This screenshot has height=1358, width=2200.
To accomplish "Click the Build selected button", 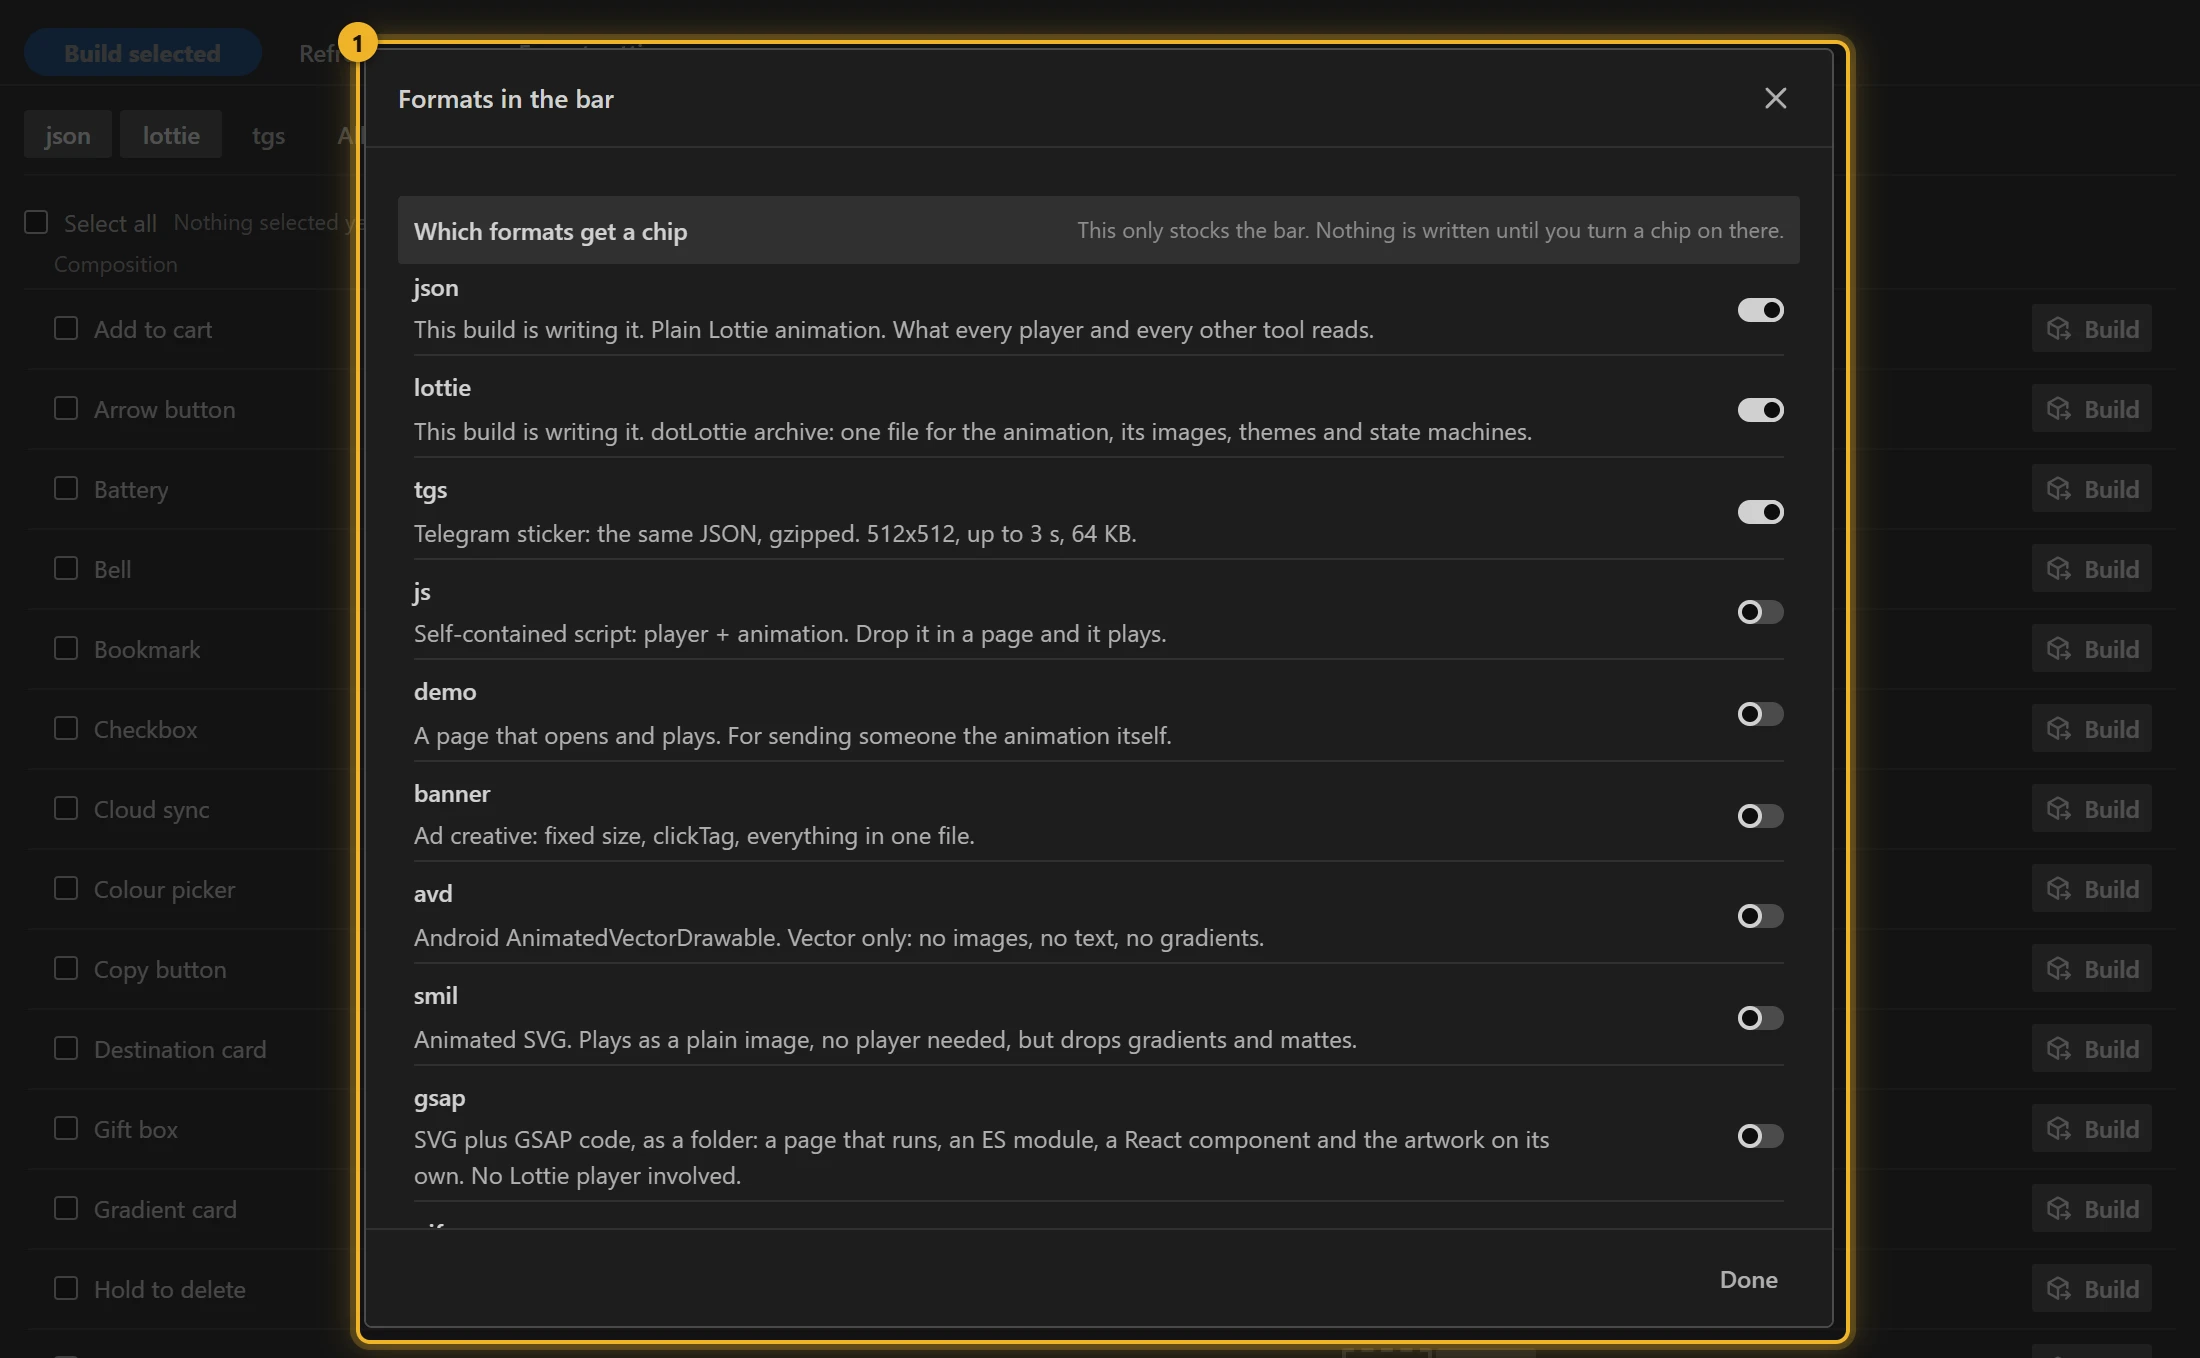I will [x=142, y=53].
